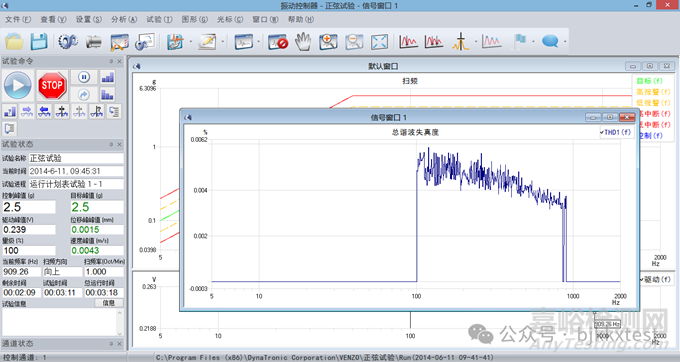
Task: Click the 当前频率 909.26 value field
Action: pyautogui.click(x=21, y=271)
